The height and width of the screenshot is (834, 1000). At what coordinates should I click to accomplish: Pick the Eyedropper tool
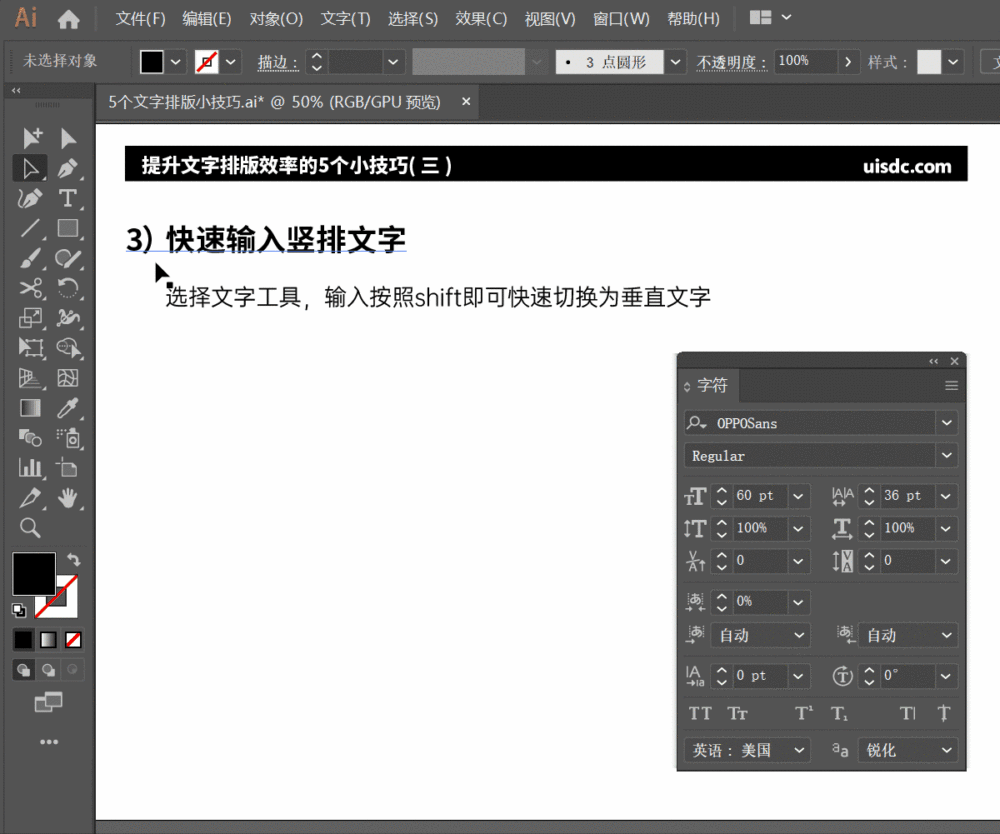[68, 407]
